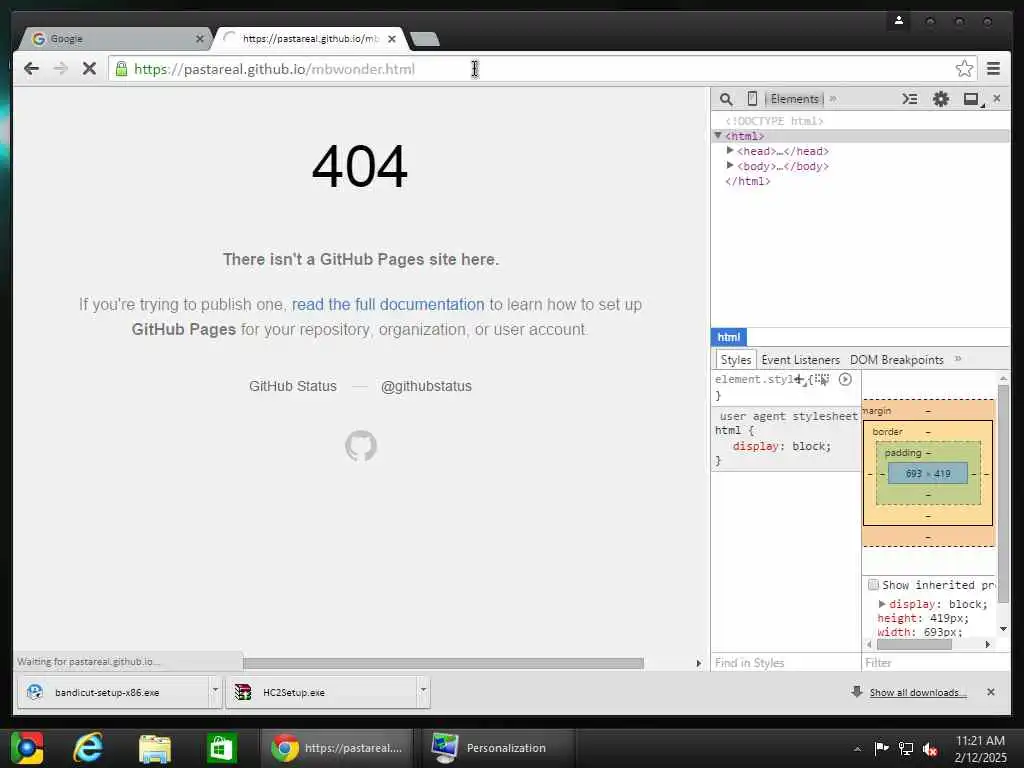The height and width of the screenshot is (768, 1024).
Task: Show the DevTools console drawer icon
Action: click(x=909, y=99)
